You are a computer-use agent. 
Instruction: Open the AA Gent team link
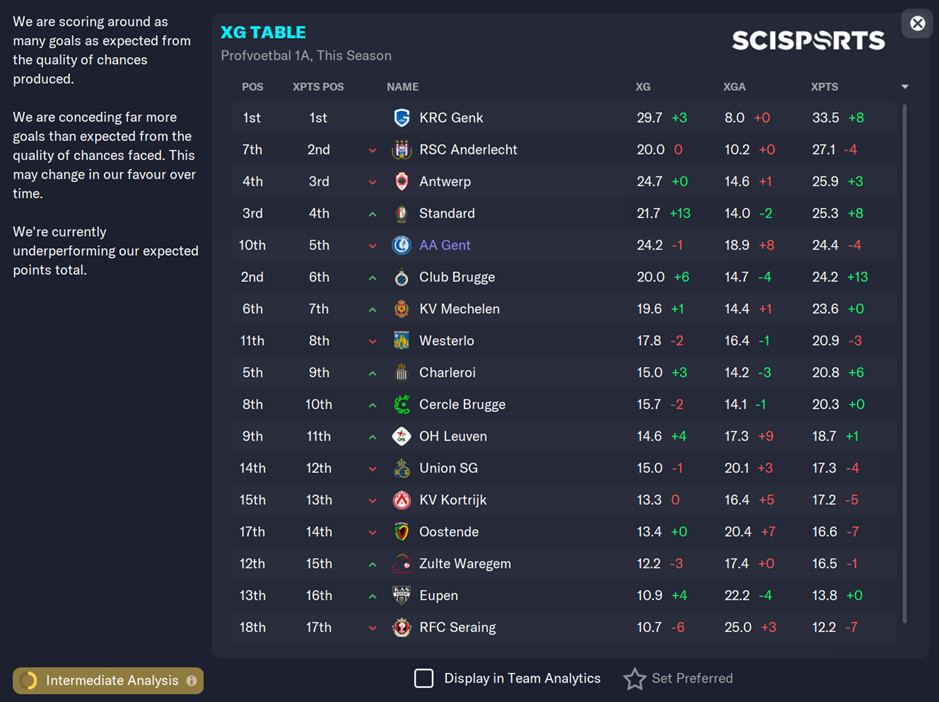pos(444,245)
